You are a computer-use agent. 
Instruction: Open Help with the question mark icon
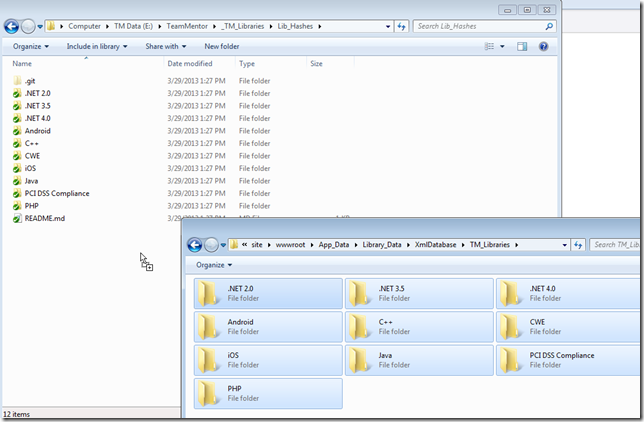pos(543,46)
